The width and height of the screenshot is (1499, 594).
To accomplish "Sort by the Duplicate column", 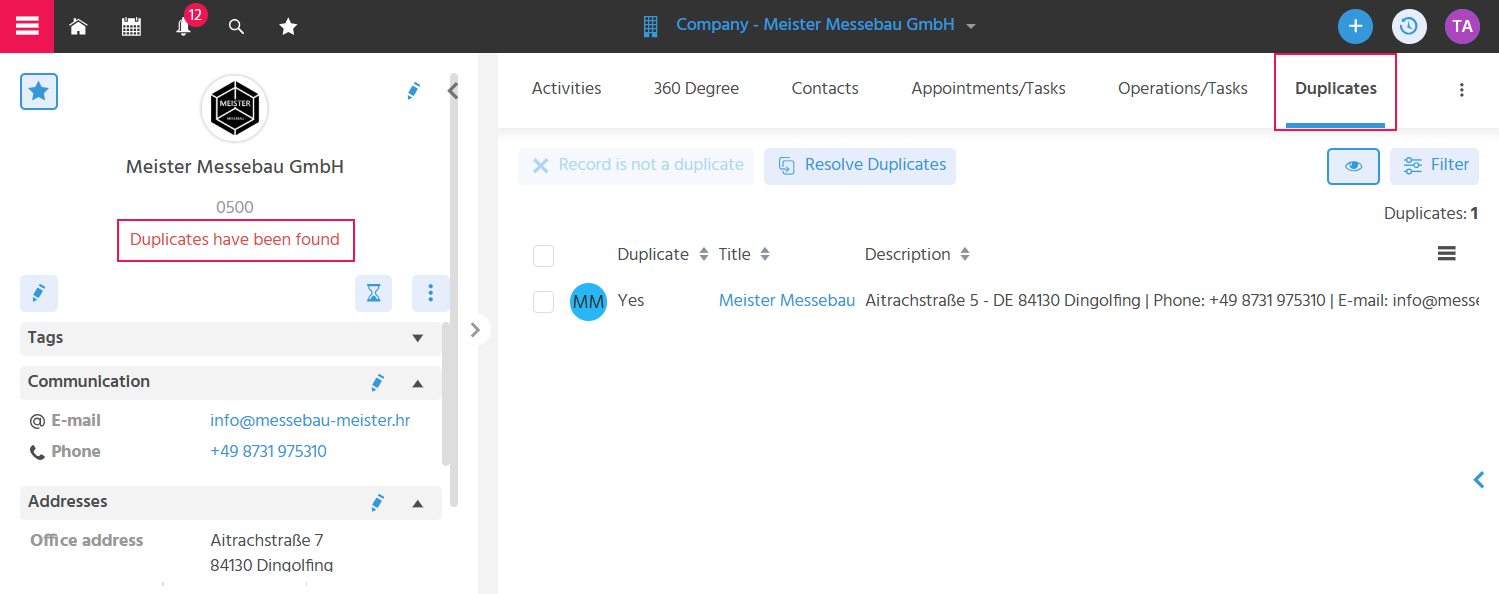I will pyautogui.click(x=663, y=255).
